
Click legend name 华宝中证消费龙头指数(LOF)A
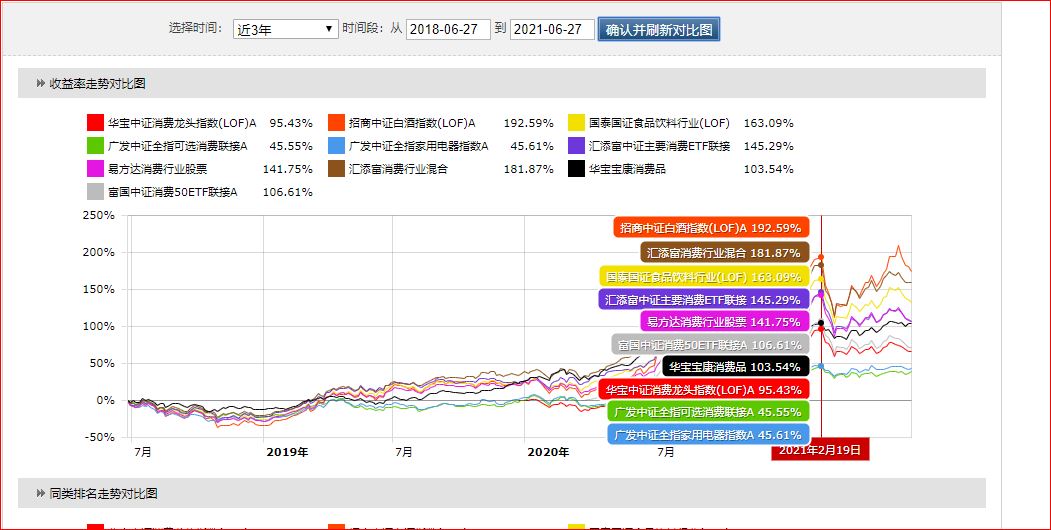tap(182, 123)
